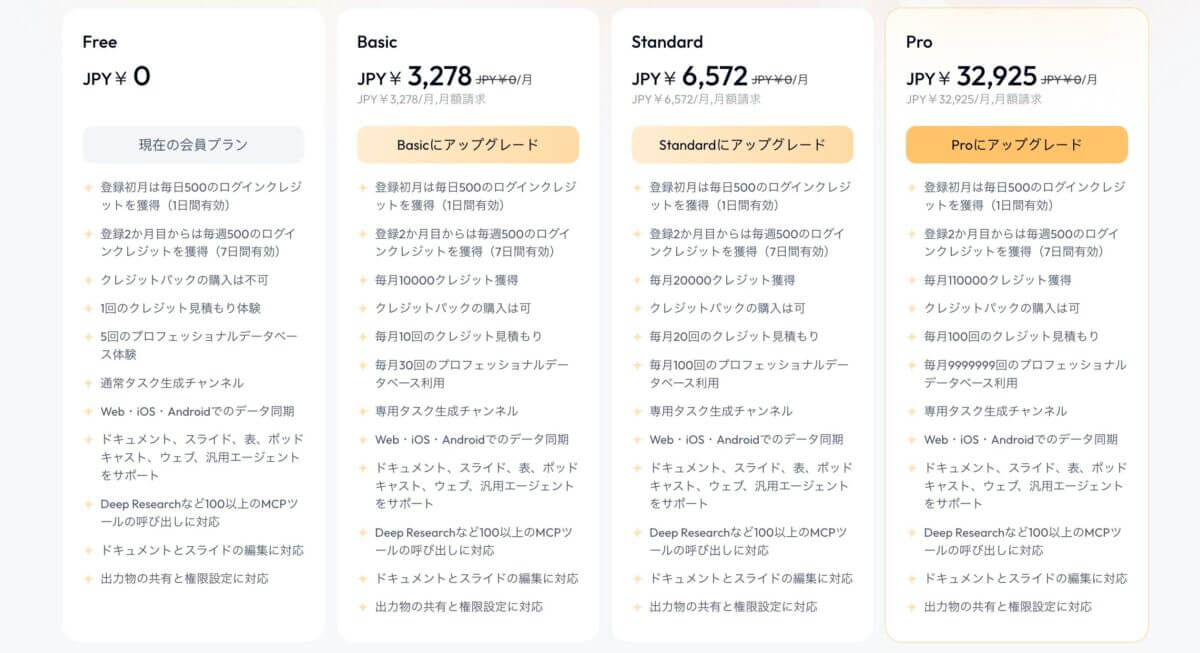The height and width of the screenshot is (653, 1200).
Task: Click sparkle icon beside Standard 毎月20000クレジット獲得
Action: 638,280
